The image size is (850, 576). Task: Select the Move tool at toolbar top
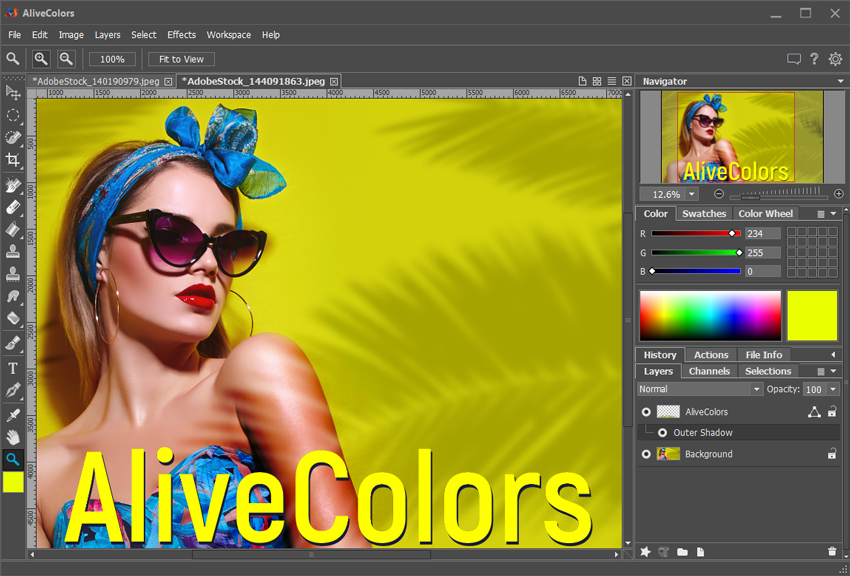coord(13,92)
